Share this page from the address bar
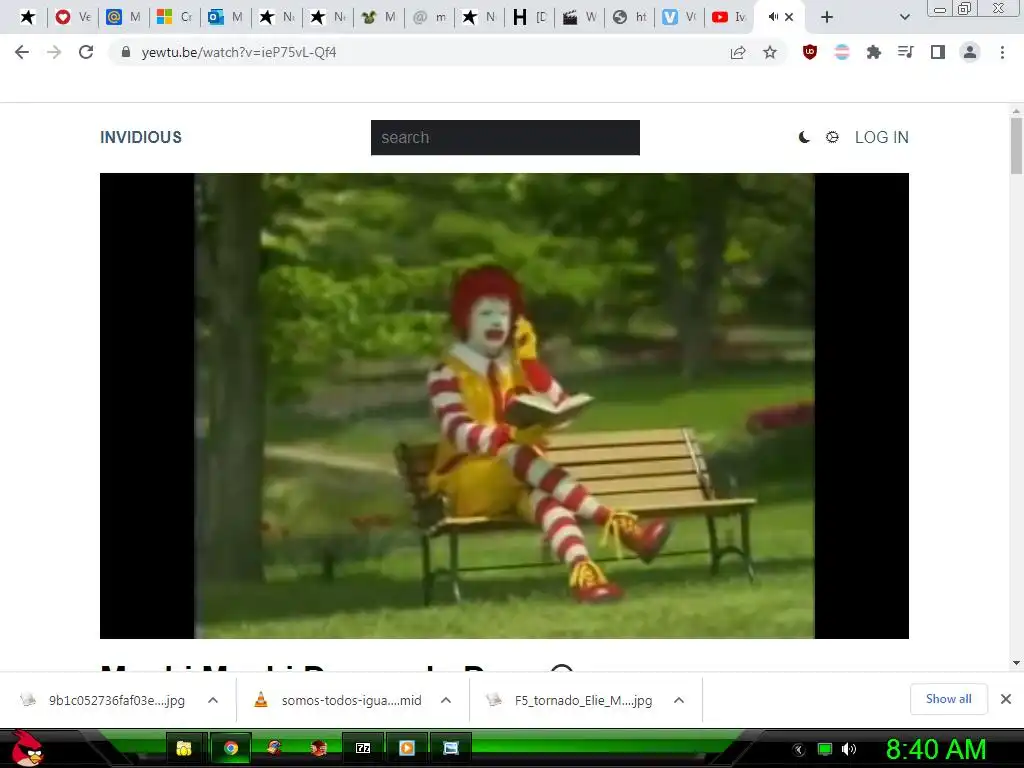This screenshot has height=768, width=1024. 738,52
